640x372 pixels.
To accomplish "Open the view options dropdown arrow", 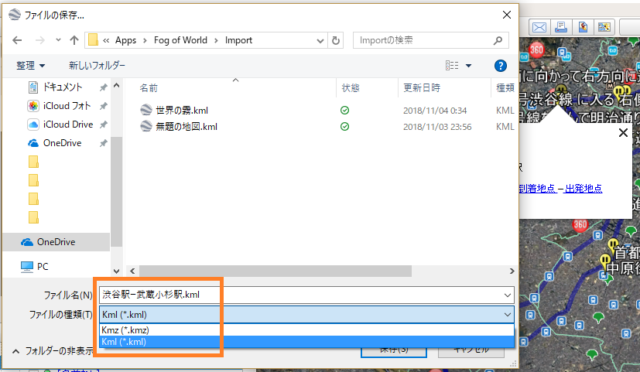I will [469, 66].
